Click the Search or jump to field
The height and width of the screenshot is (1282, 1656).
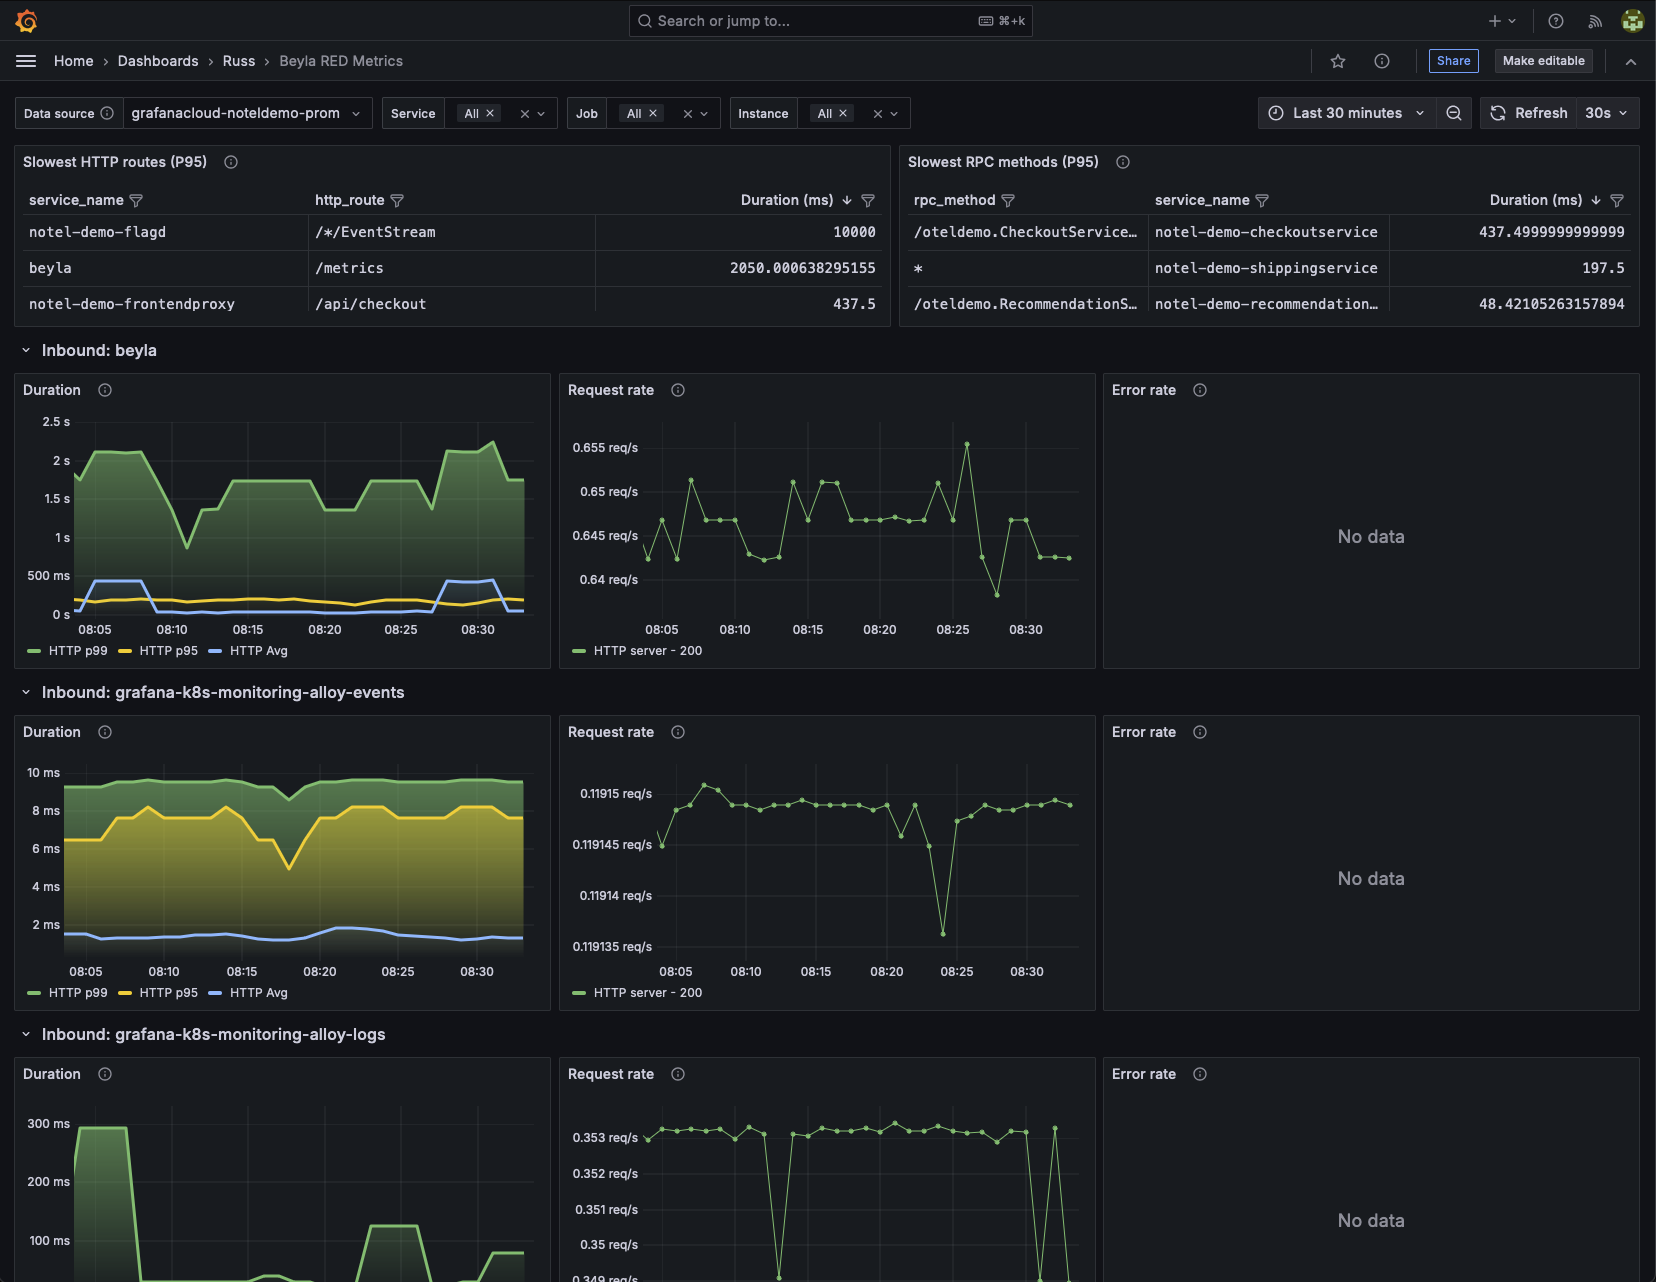pos(830,20)
